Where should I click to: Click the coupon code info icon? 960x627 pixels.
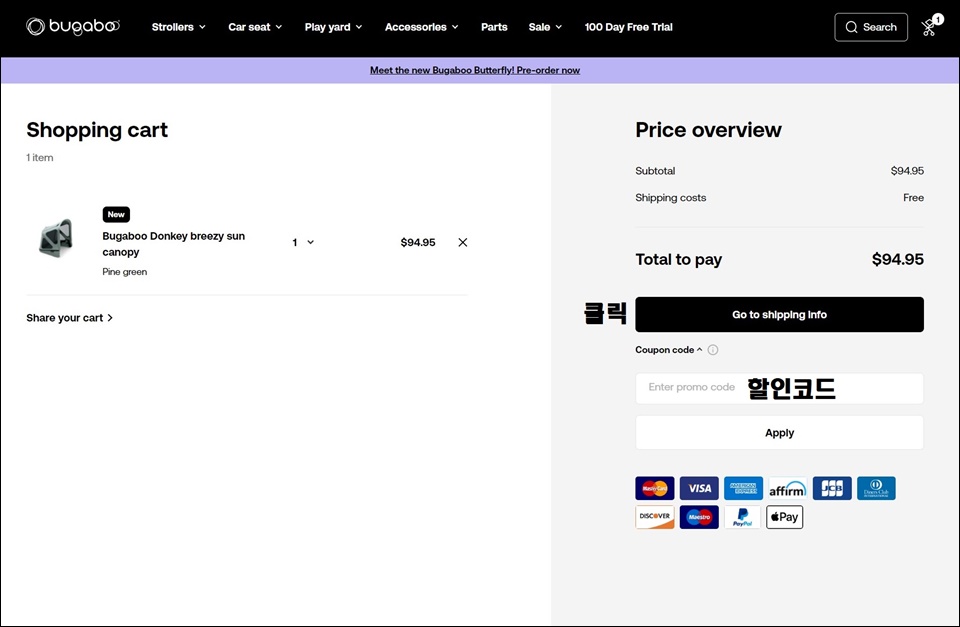(713, 350)
